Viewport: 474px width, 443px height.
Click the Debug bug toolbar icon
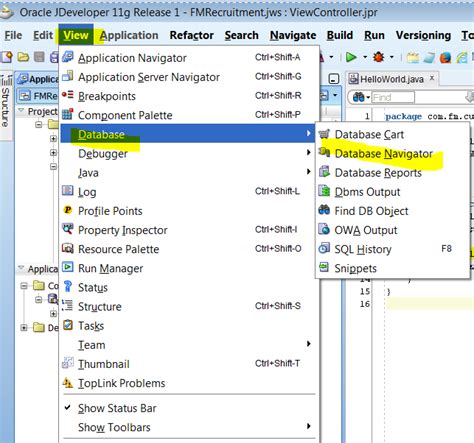379,57
